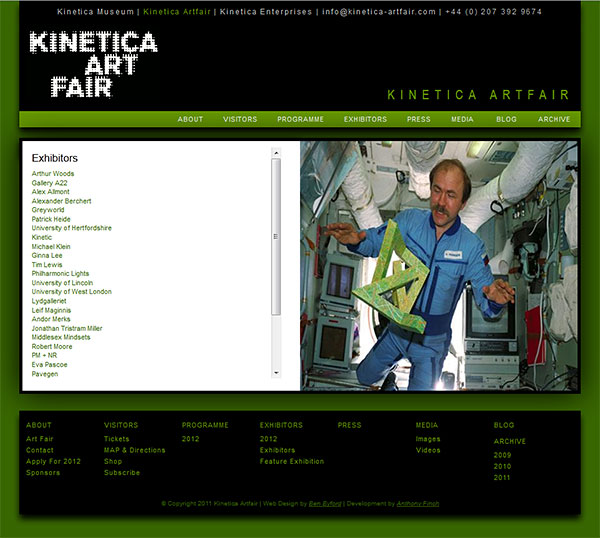
Task: Click the astronaut sculpture photo
Action: coord(439,265)
